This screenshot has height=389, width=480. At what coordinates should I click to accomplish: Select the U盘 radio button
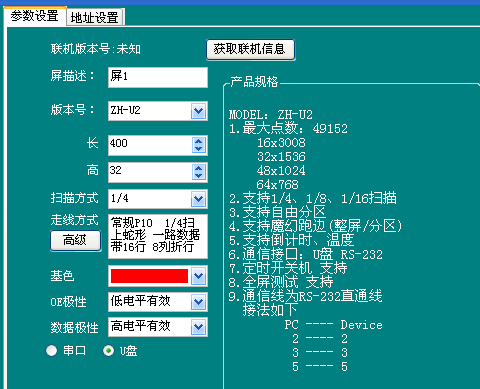tap(109, 351)
